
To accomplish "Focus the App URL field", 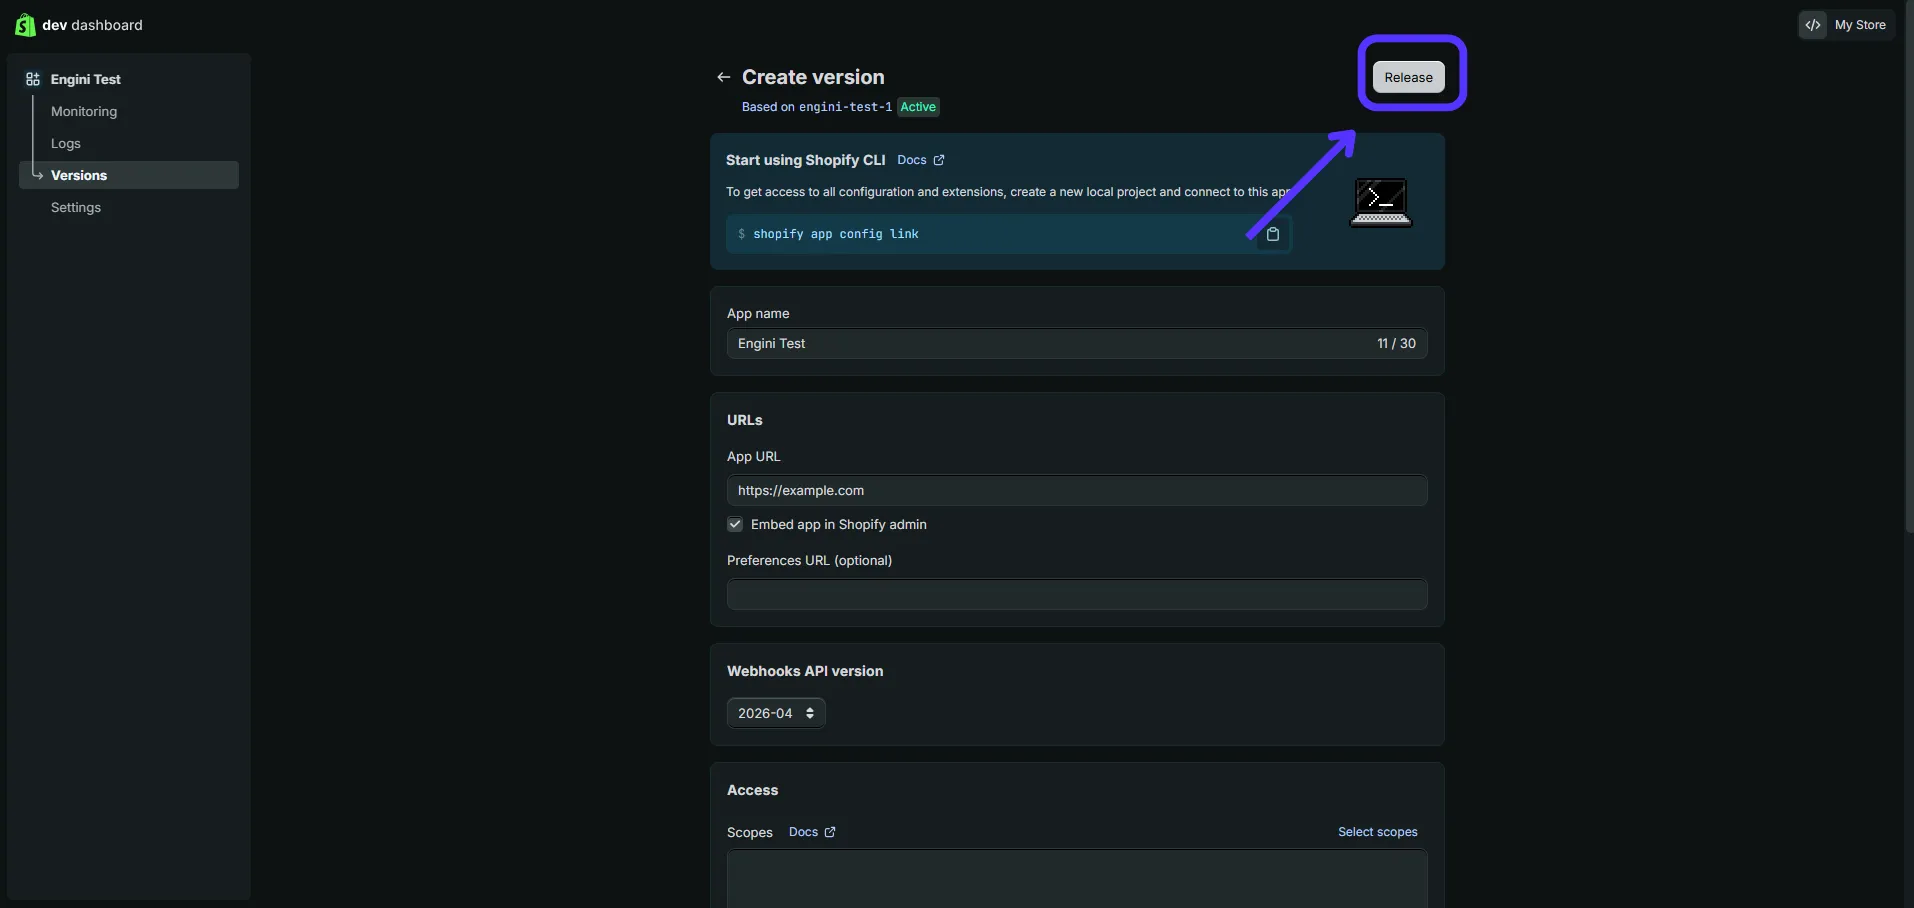I will coord(1077,490).
